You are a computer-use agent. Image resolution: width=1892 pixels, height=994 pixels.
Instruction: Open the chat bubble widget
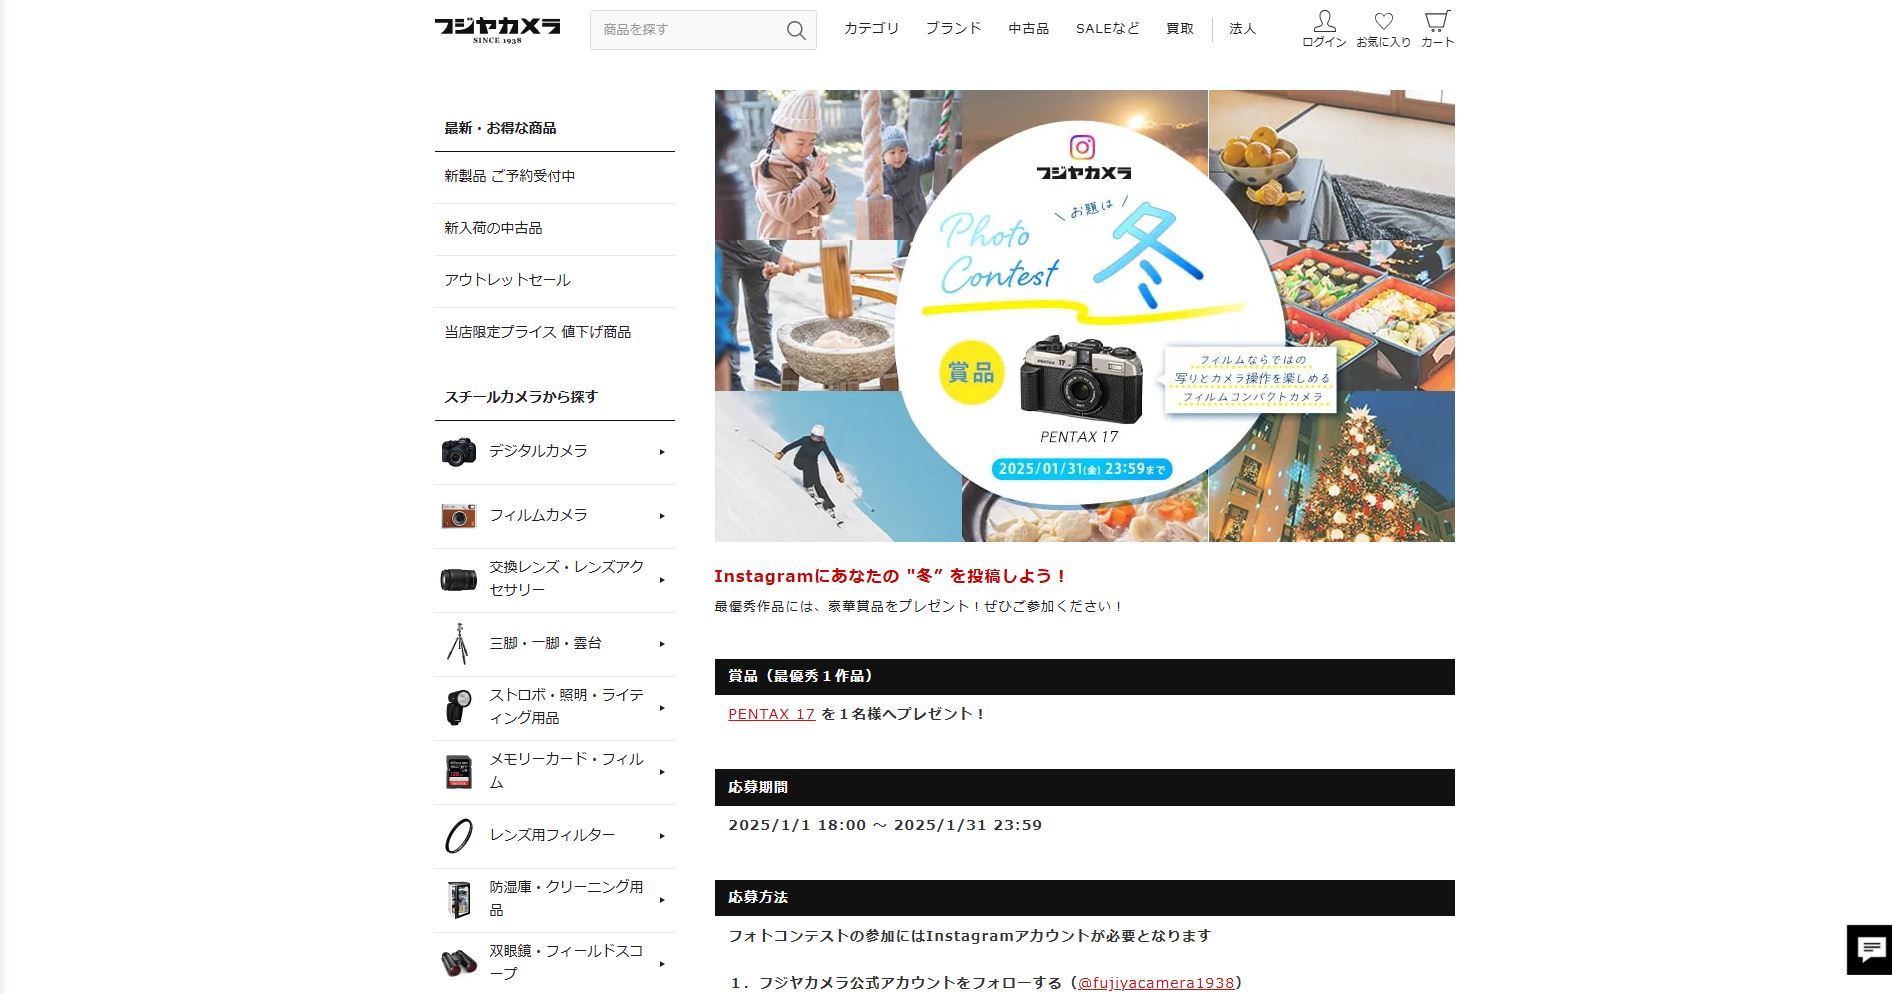1869,949
